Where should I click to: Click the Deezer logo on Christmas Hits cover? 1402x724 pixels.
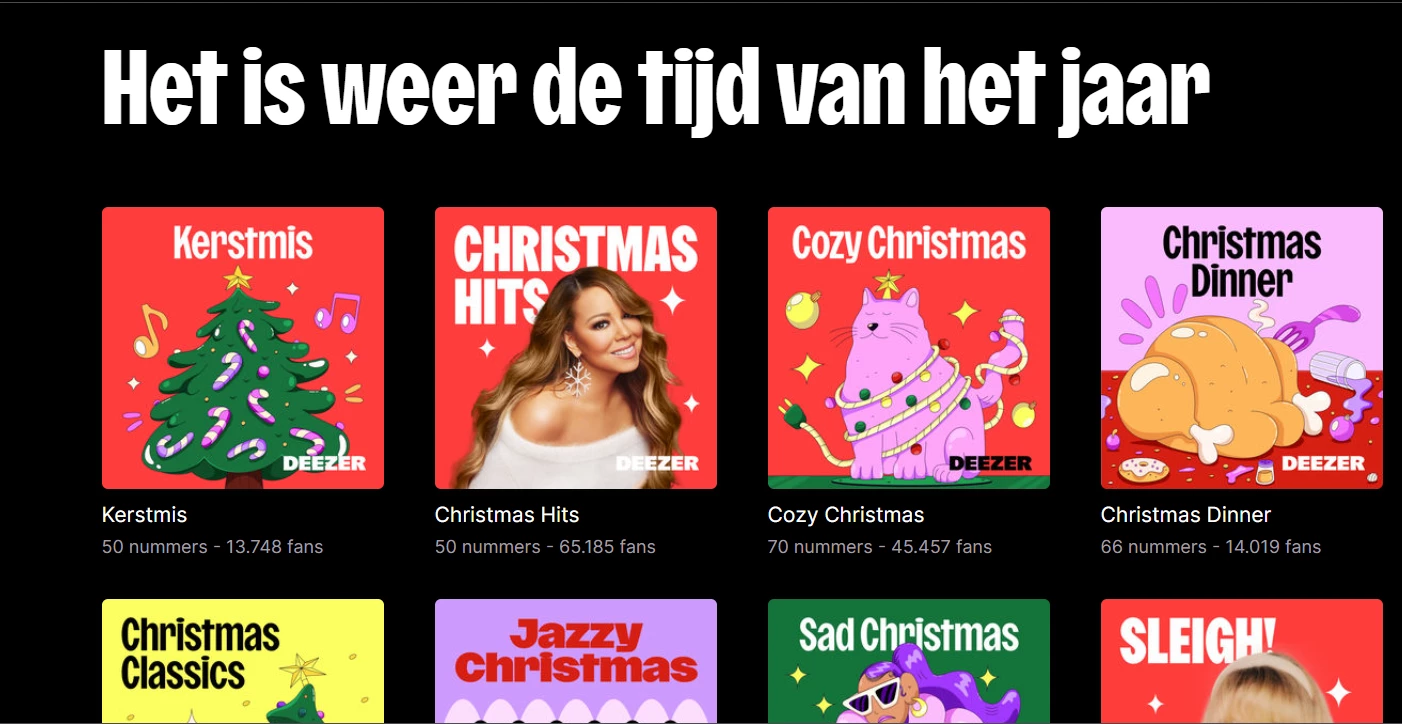(x=657, y=463)
